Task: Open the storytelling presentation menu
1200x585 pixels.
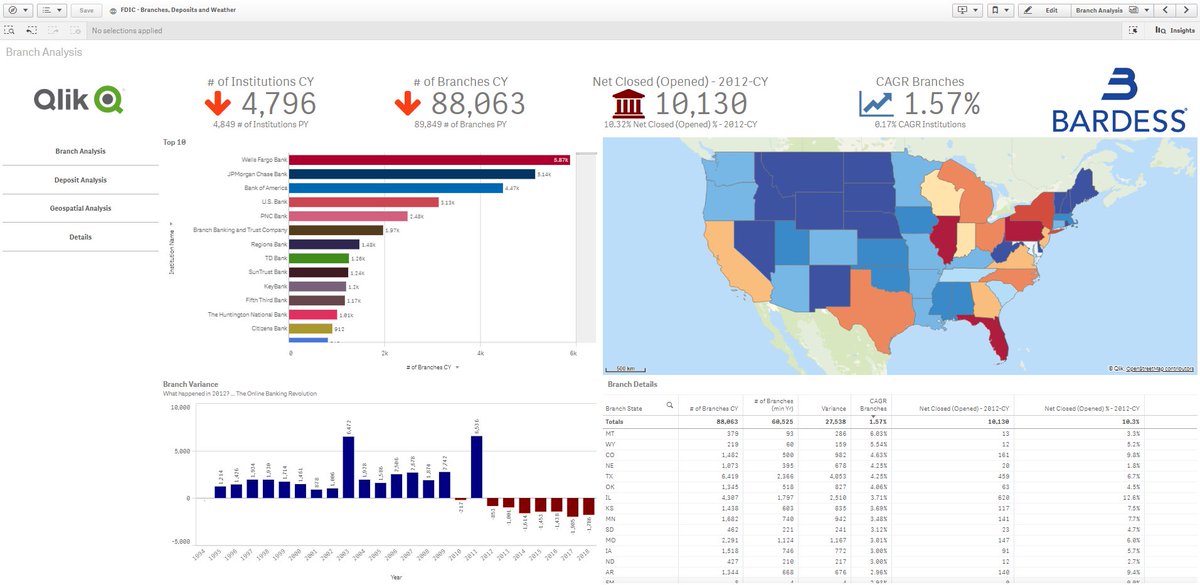Action: [967, 9]
